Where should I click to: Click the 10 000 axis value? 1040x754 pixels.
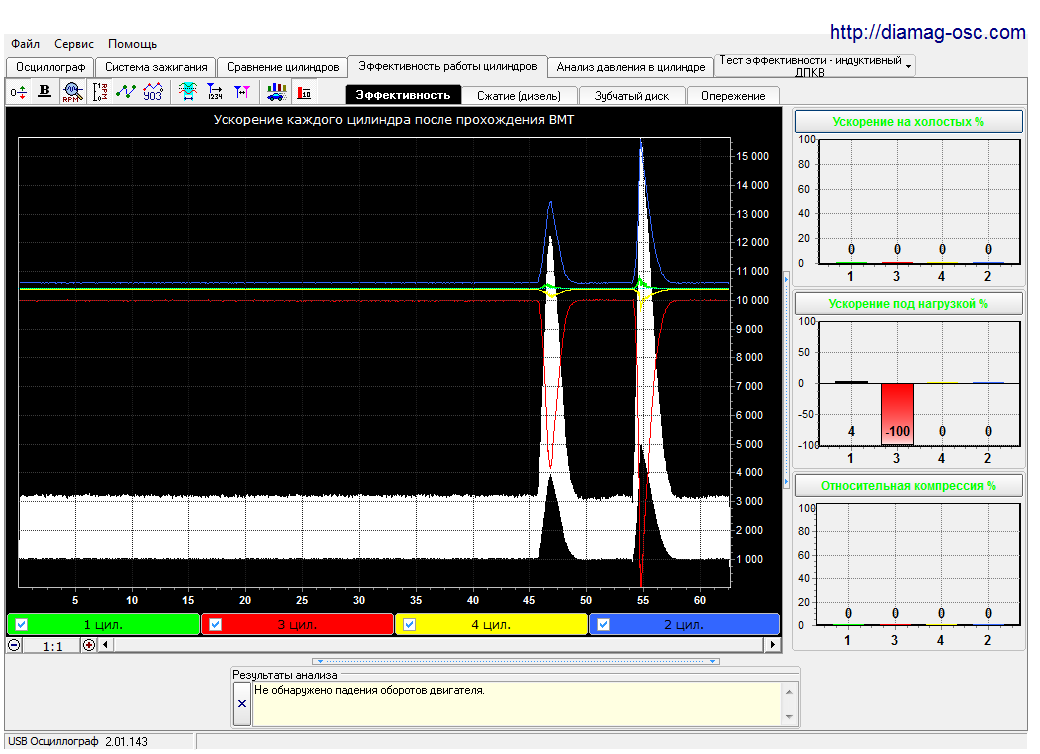coord(752,300)
